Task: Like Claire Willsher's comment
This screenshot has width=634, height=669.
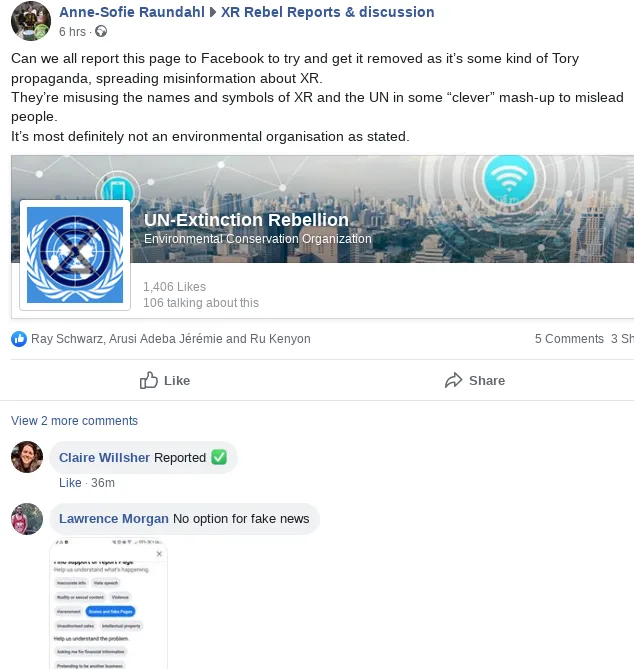Action: [70, 483]
